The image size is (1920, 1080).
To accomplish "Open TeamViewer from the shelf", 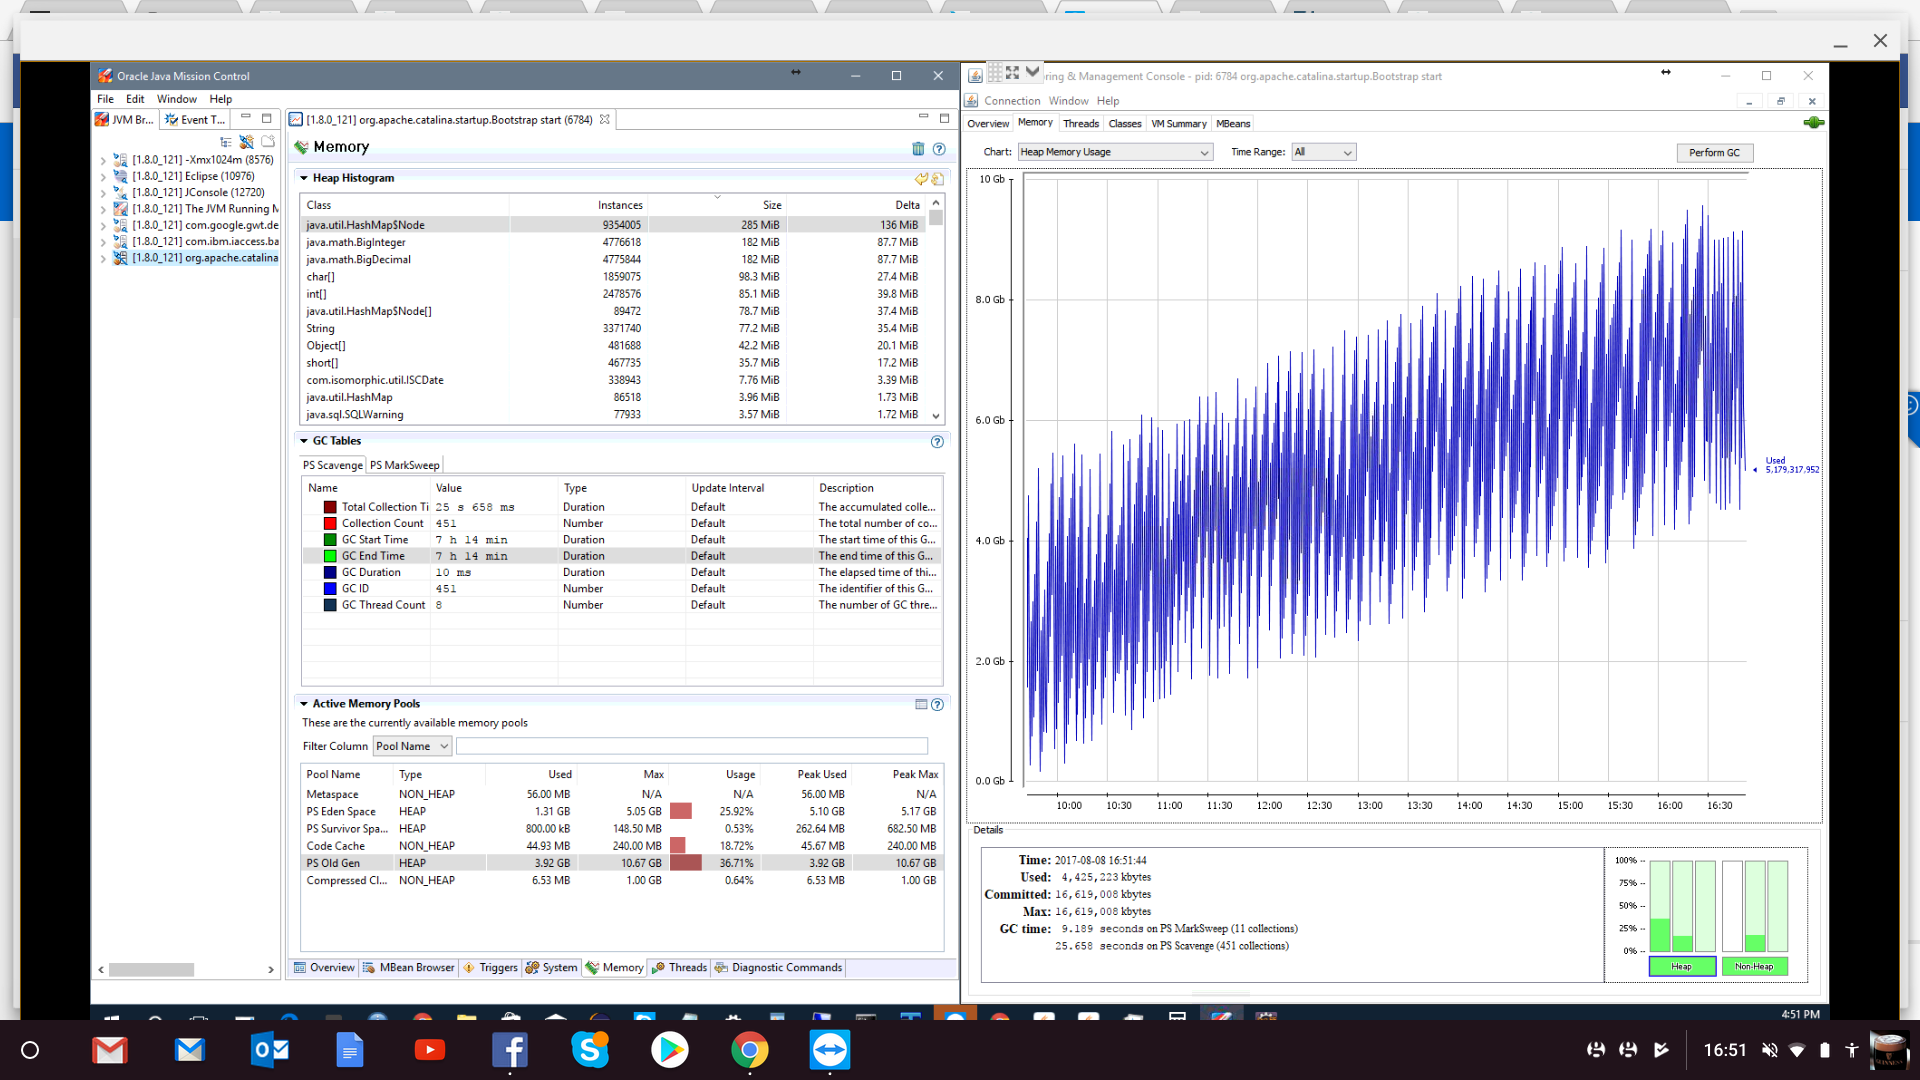I will tap(830, 1050).
